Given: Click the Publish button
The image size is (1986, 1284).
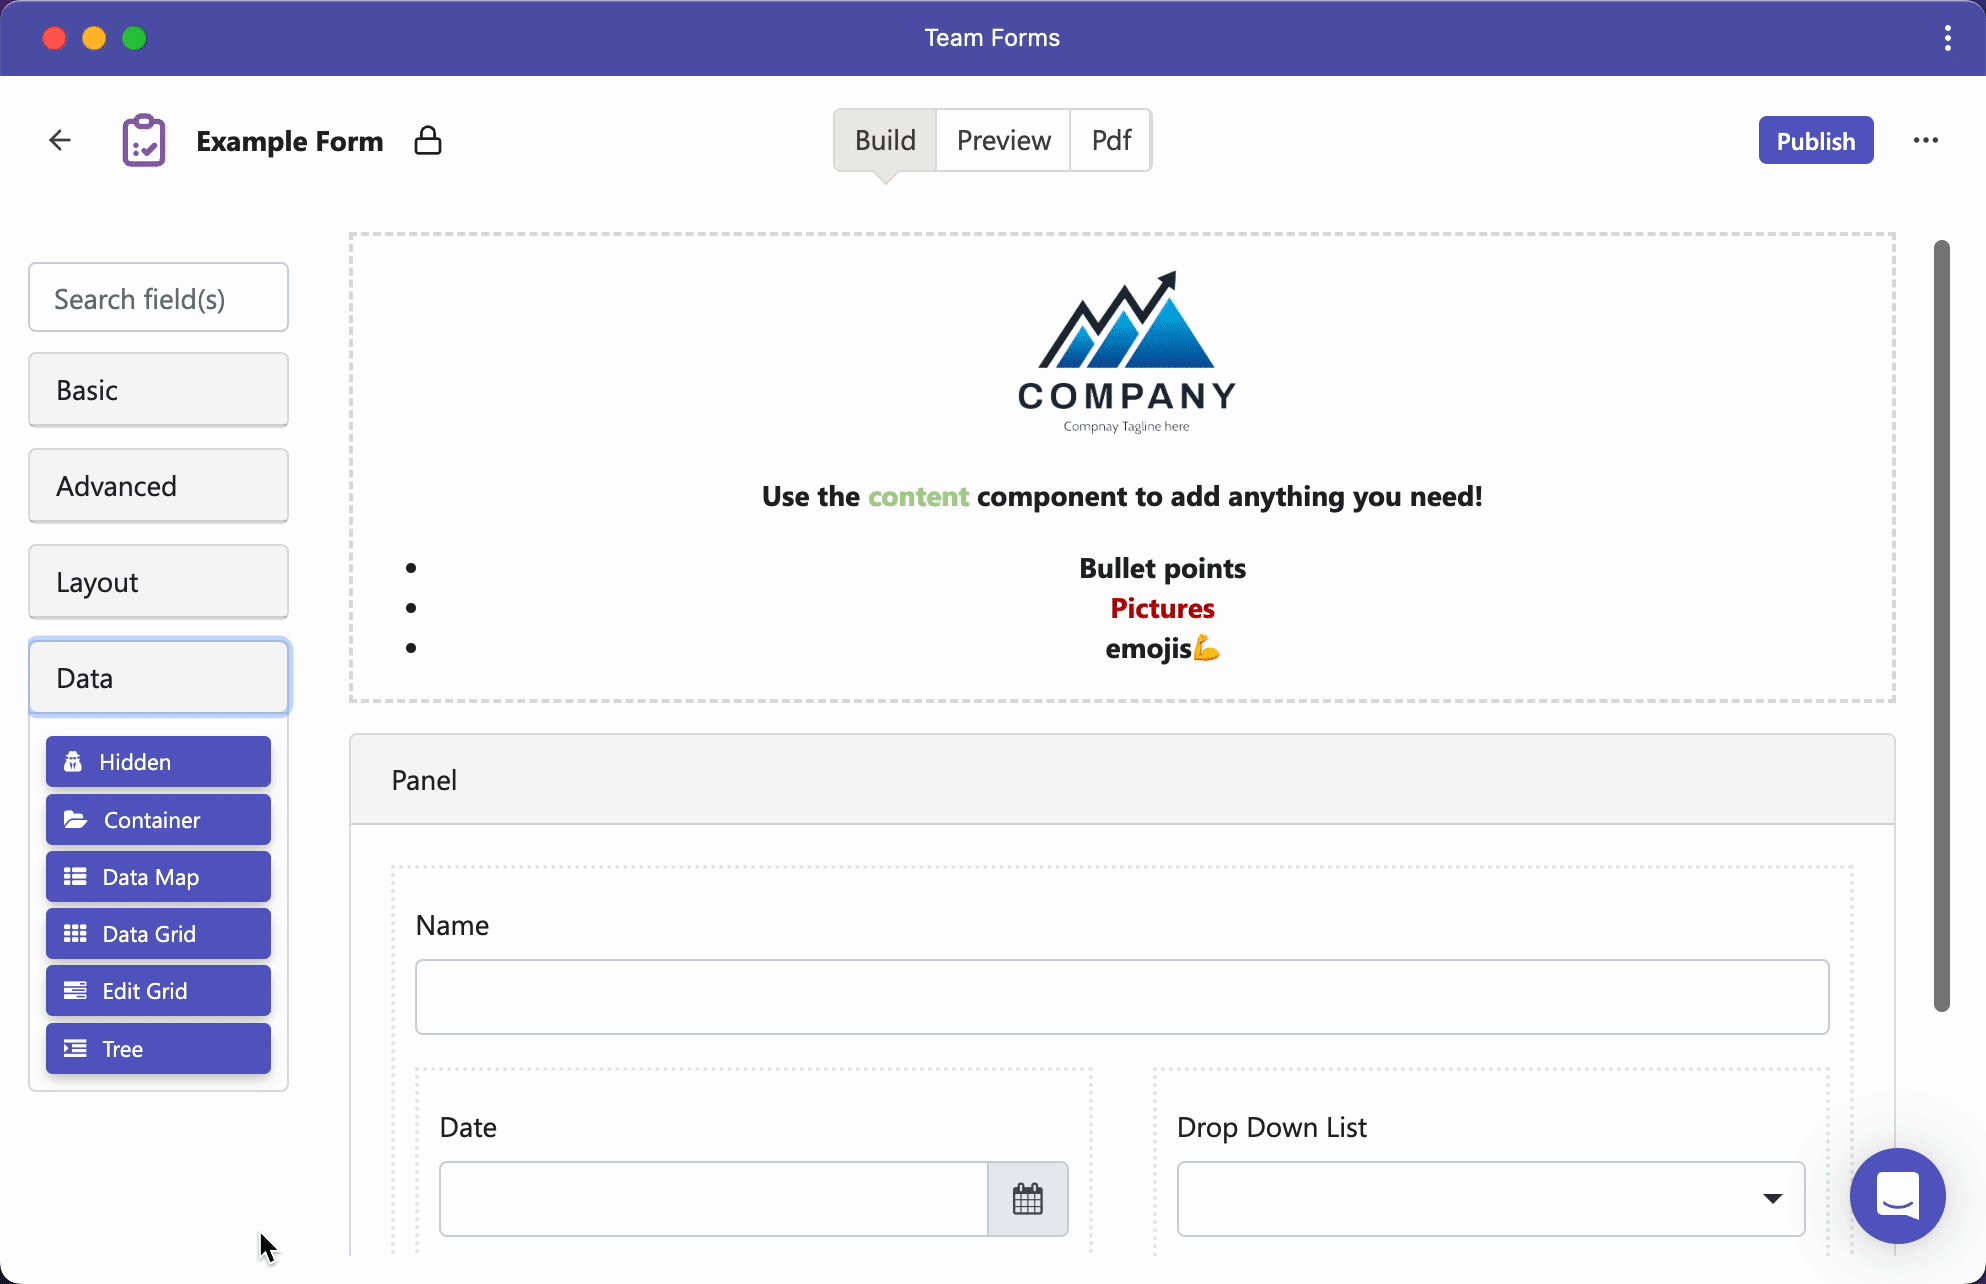Looking at the screenshot, I should (x=1816, y=141).
